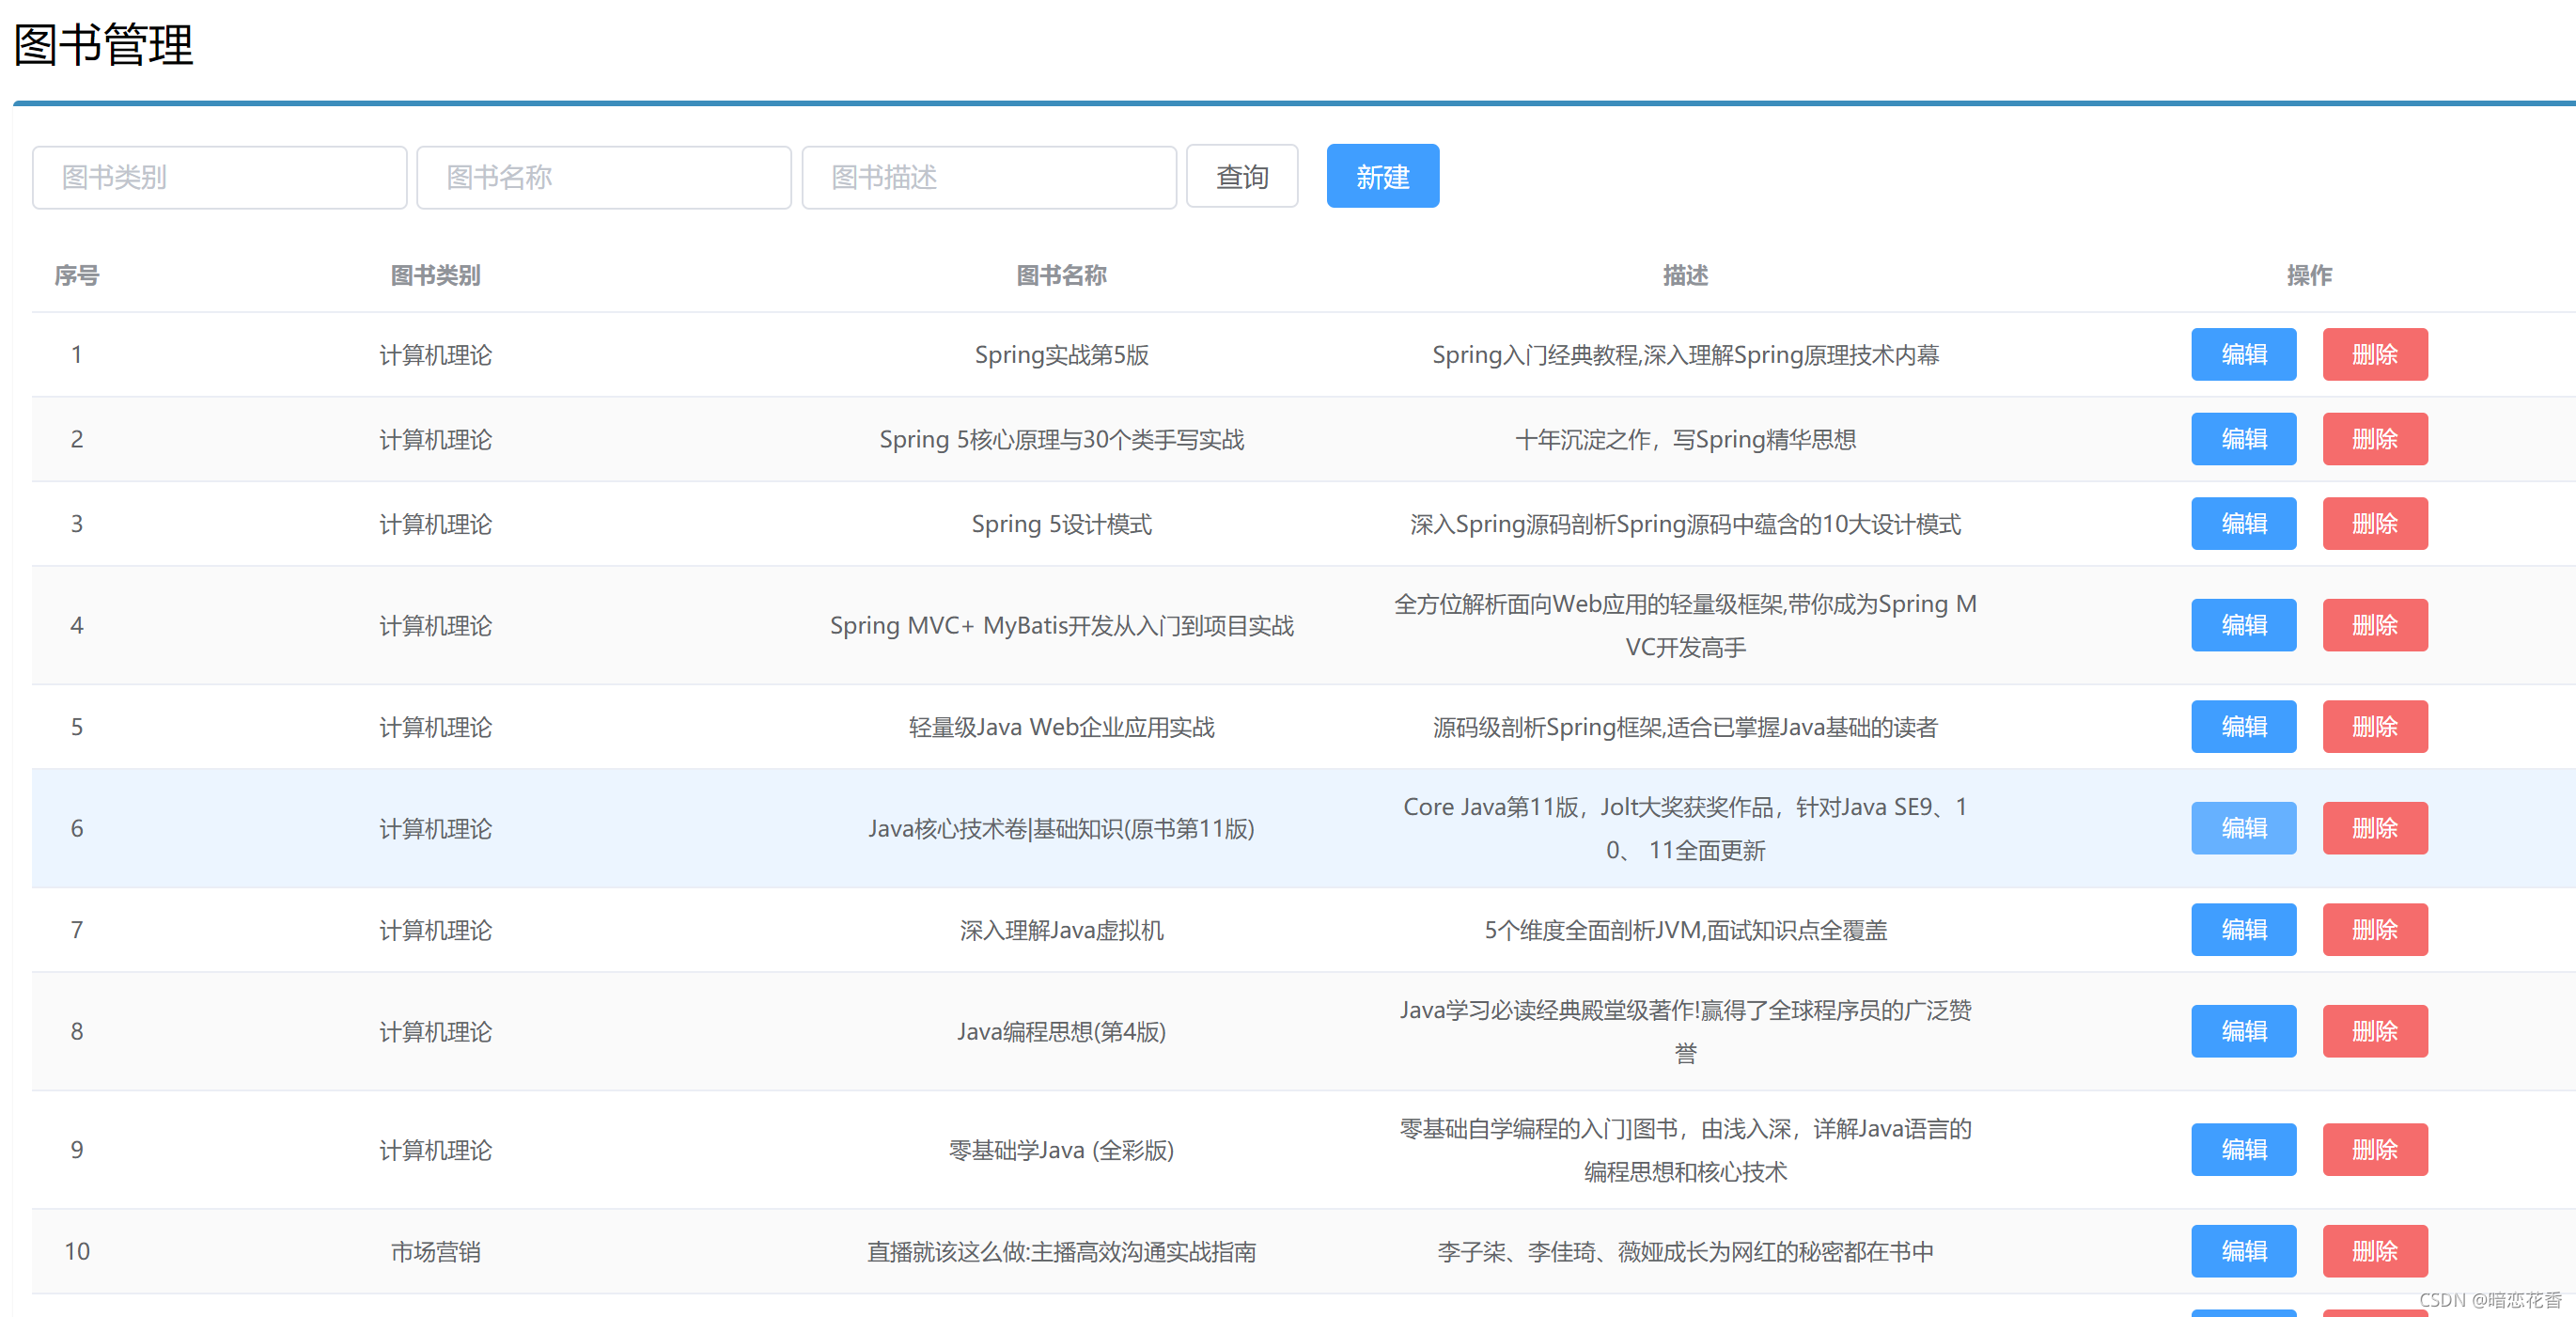Image resolution: width=2576 pixels, height=1317 pixels.
Task: Delete row 10 市场营销 book
Action: pos(2374,1251)
